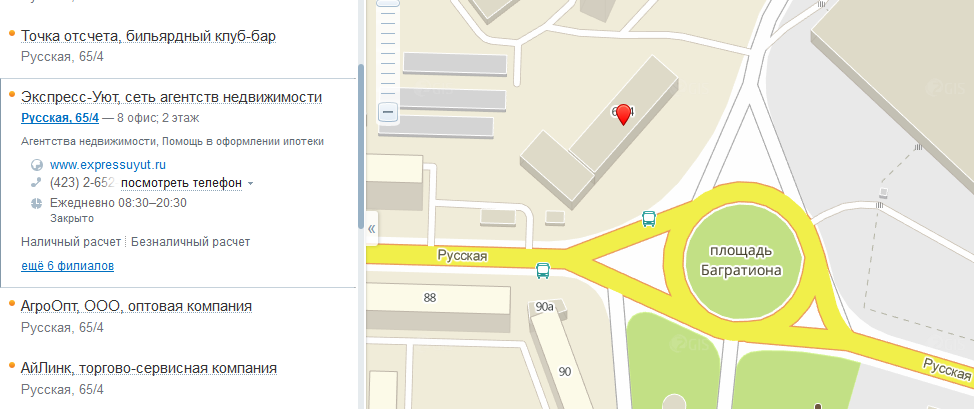The height and width of the screenshot is (409, 974).
Task: Expand the посмотреть телефон dropdown
Action: (187, 183)
